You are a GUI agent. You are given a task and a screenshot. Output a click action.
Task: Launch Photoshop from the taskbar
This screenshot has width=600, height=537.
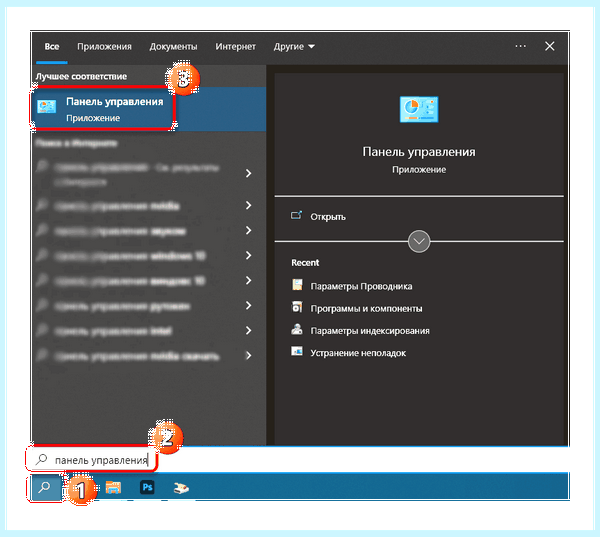coord(147,488)
